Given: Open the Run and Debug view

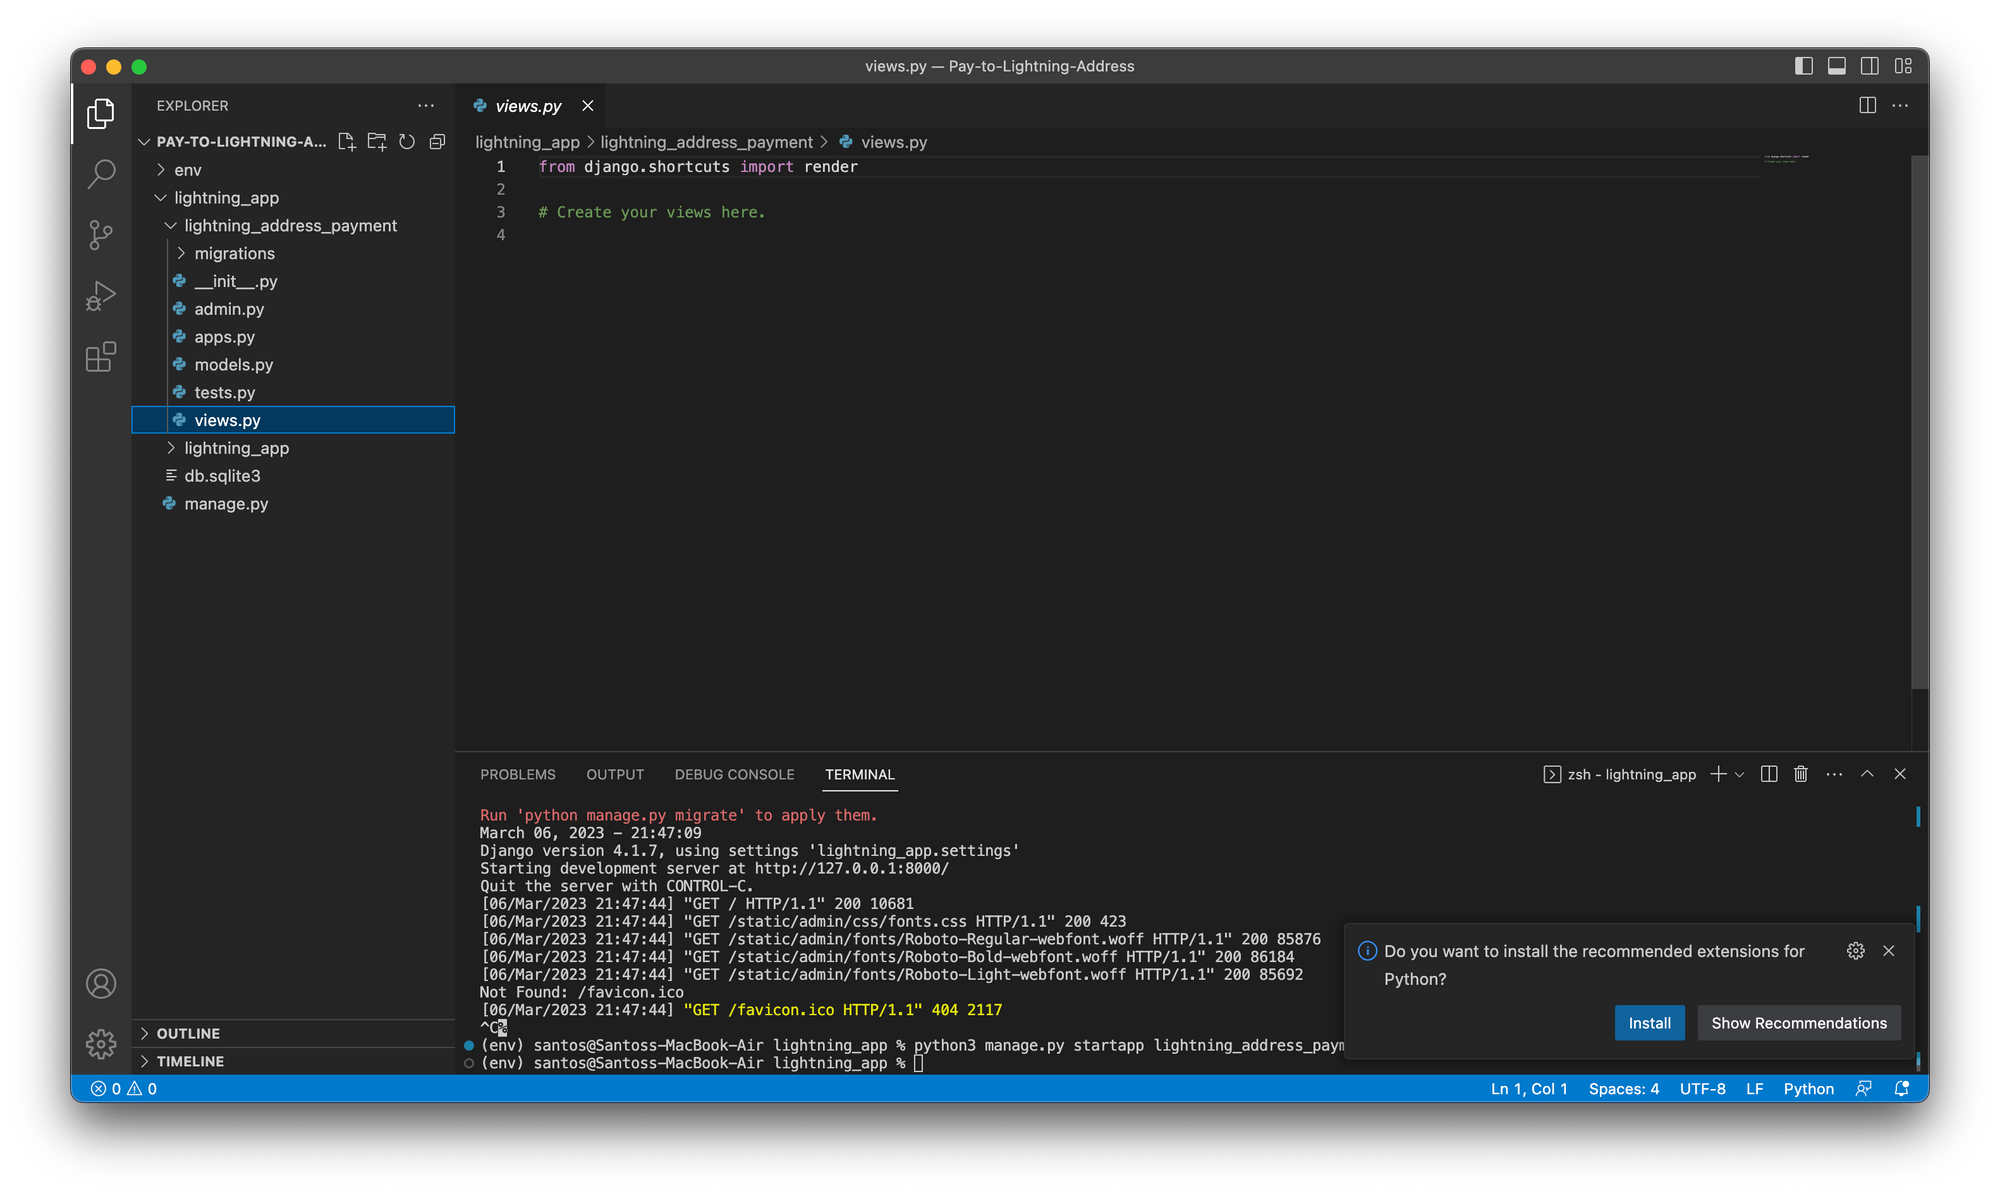Looking at the screenshot, I should (x=101, y=296).
